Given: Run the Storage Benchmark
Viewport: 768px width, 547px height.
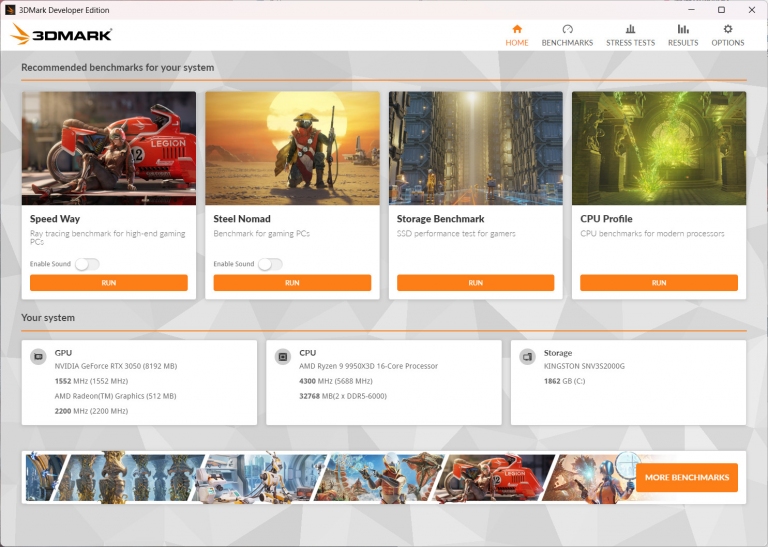Looking at the screenshot, I should click(x=476, y=283).
